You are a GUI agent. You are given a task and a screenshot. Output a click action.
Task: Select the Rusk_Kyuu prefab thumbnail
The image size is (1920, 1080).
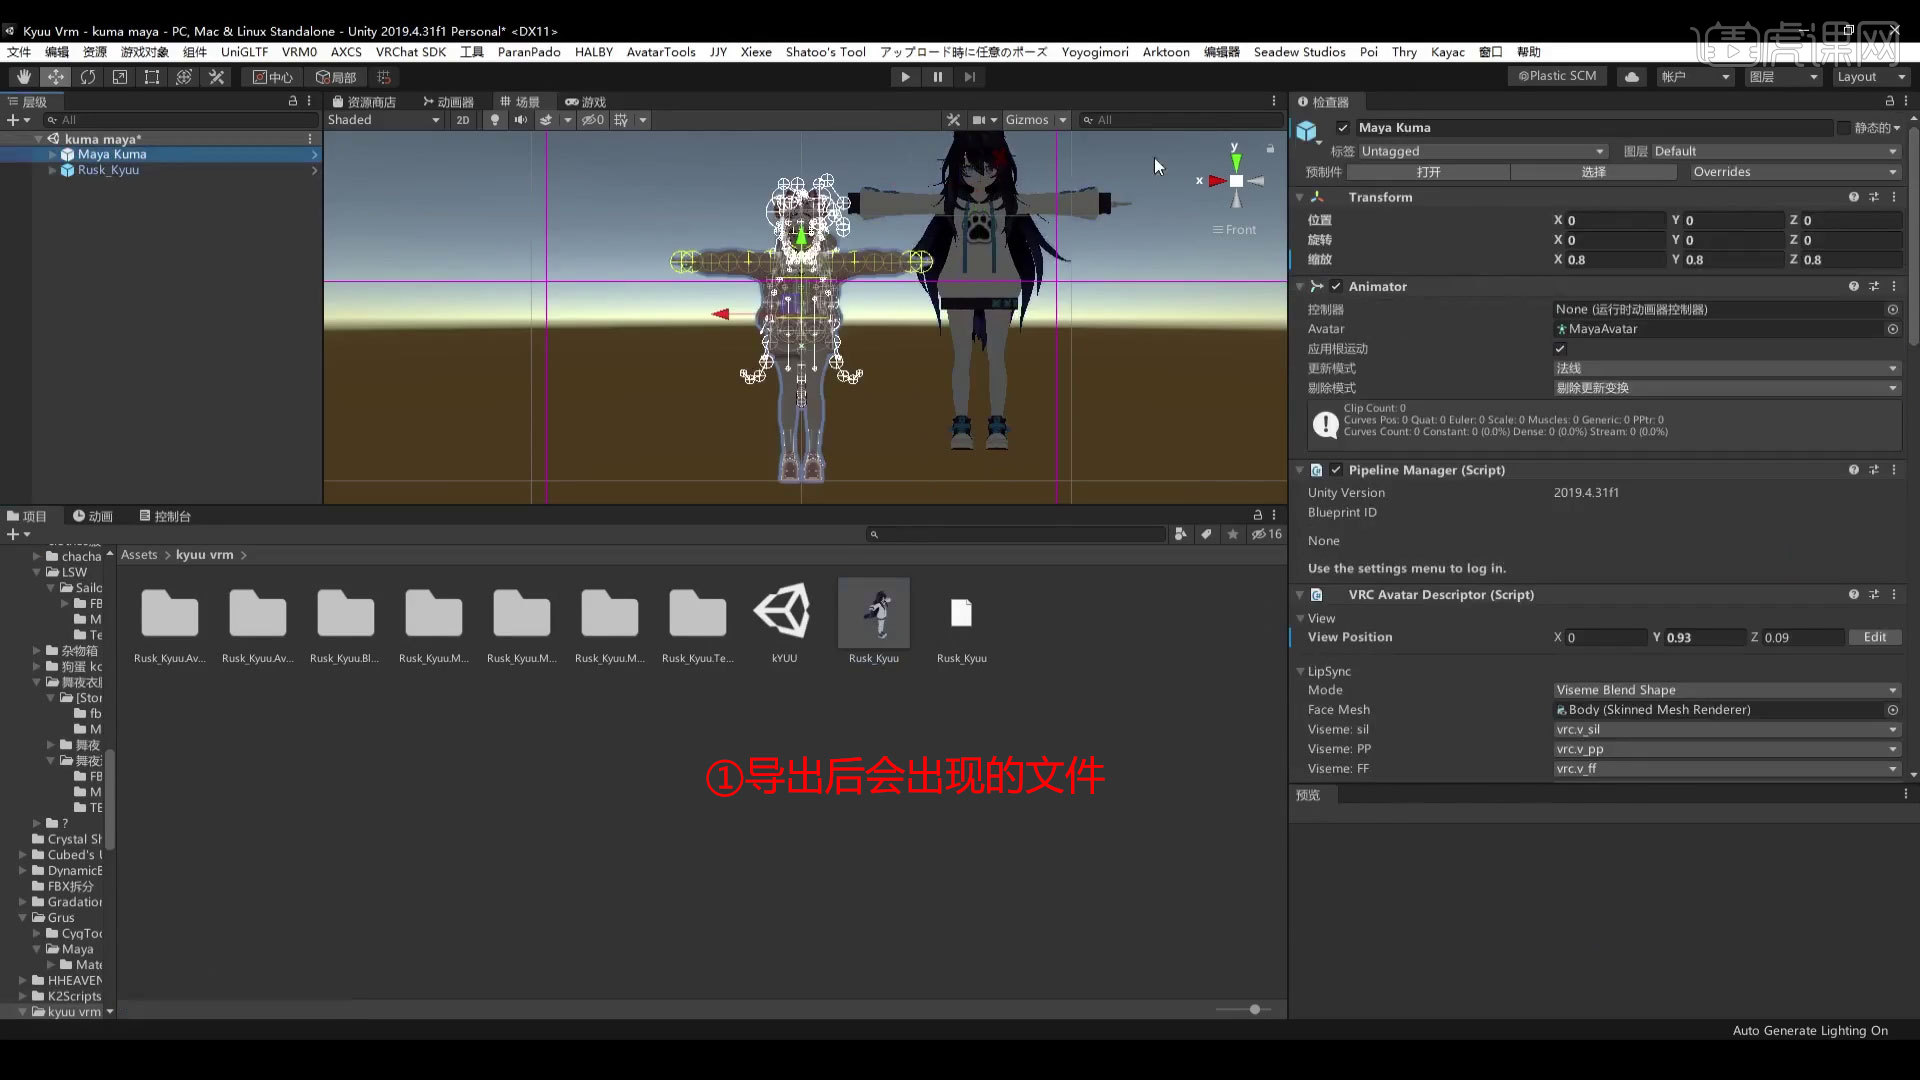tap(873, 612)
